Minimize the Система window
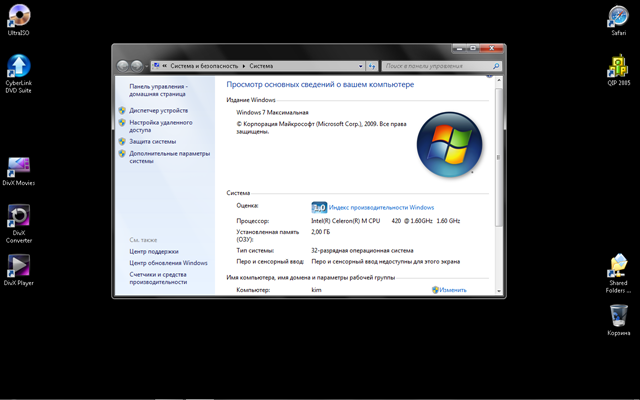 pyautogui.click(x=459, y=48)
